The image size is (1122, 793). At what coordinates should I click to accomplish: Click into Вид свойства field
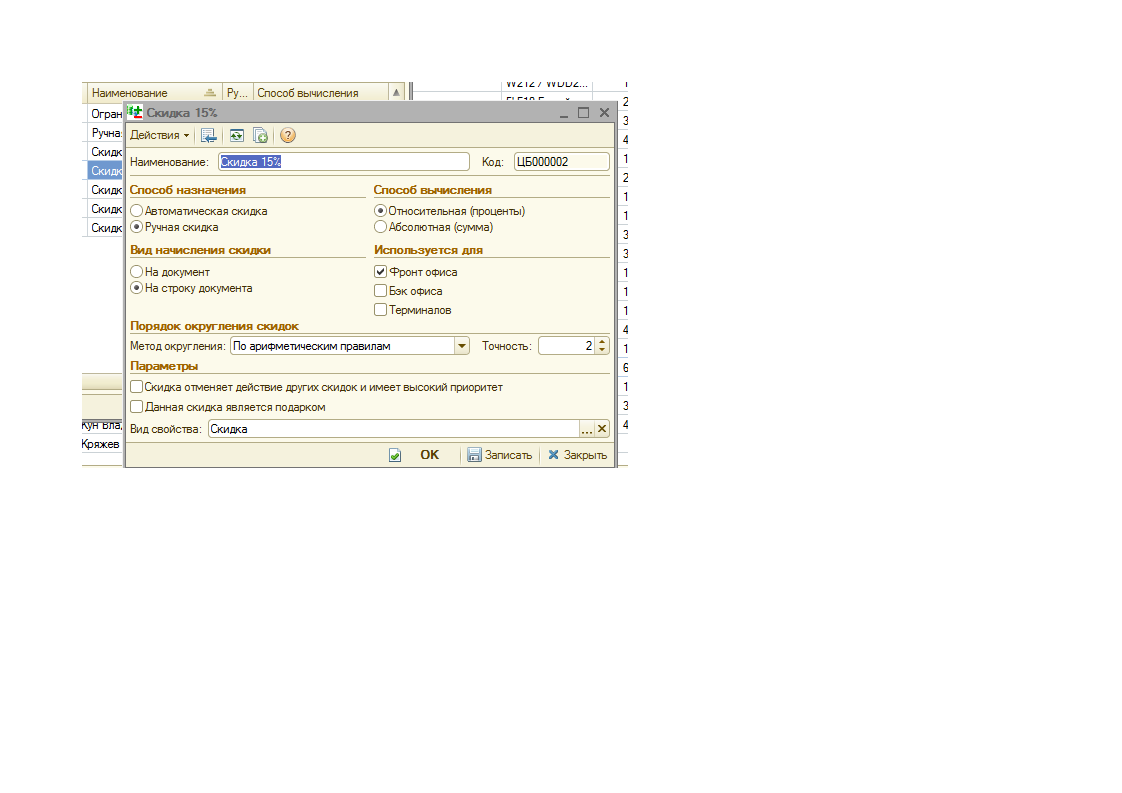pos(394,429)
